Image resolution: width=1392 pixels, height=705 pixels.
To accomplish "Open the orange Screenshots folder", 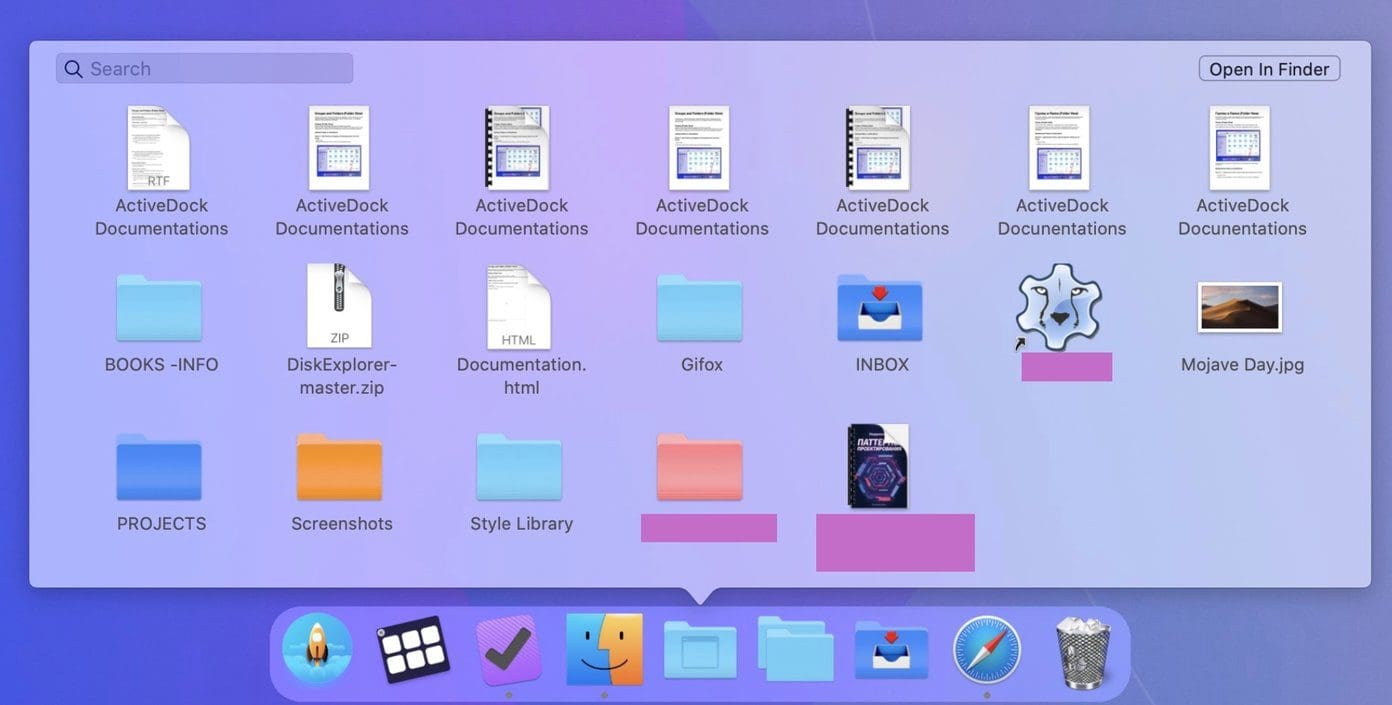I will (x=340, y=466).
